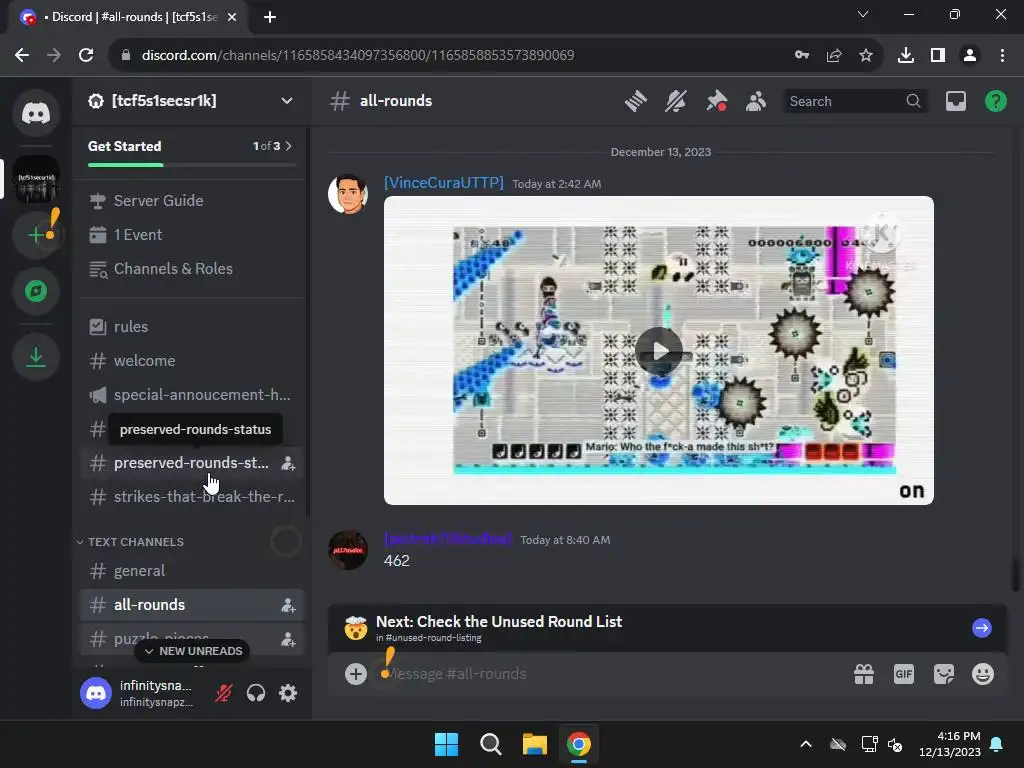1024x768 pixels.
Task: Open preserved-rounds-st... channel
Action: [191, 463]
